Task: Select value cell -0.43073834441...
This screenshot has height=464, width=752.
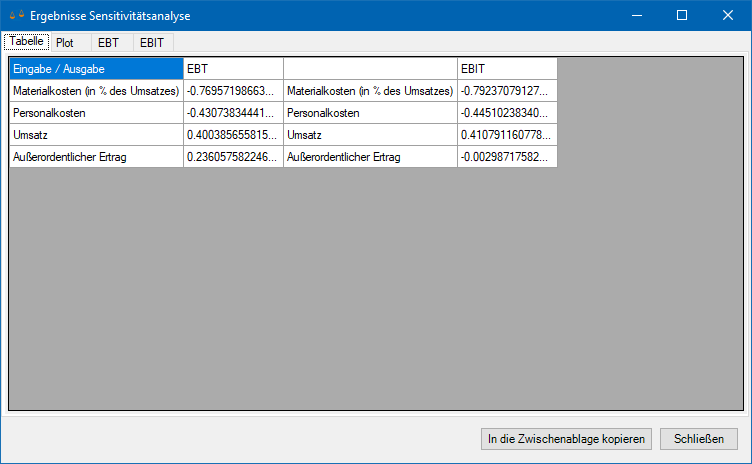Action: coord(233,113)
